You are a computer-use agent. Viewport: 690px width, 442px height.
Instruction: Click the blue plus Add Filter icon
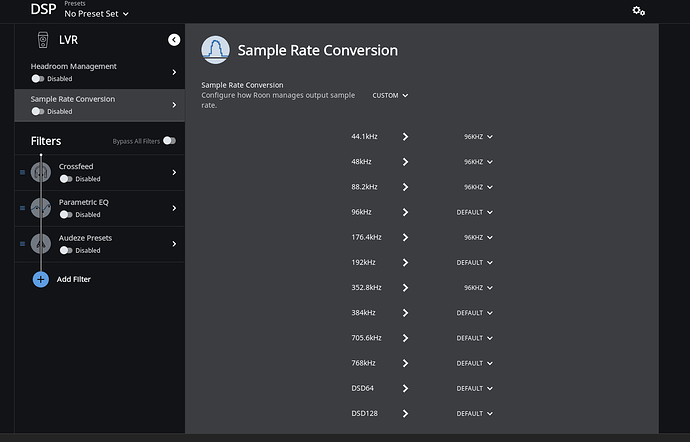tap(40, 279)
